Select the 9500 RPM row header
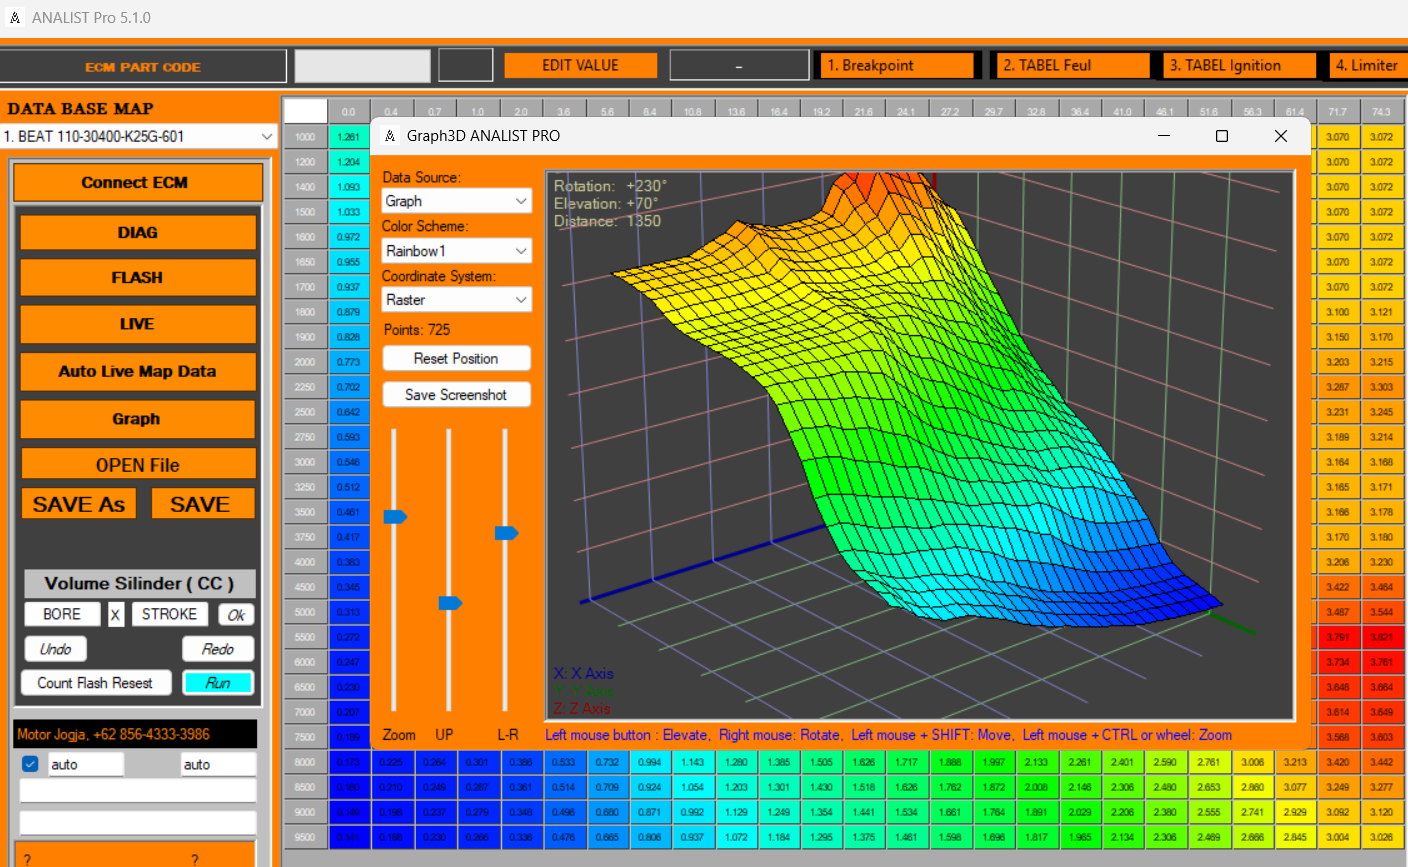1408x867 pixels. click(x=305, y=837)
